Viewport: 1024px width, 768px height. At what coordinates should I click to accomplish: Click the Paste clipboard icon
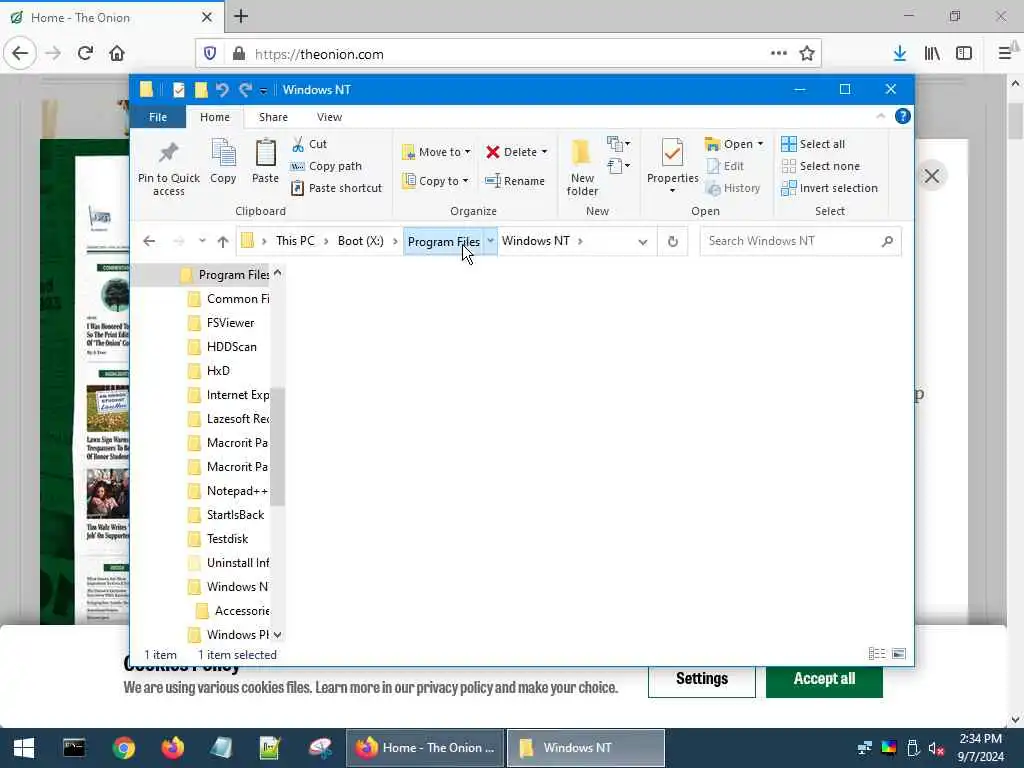[265, 153]
